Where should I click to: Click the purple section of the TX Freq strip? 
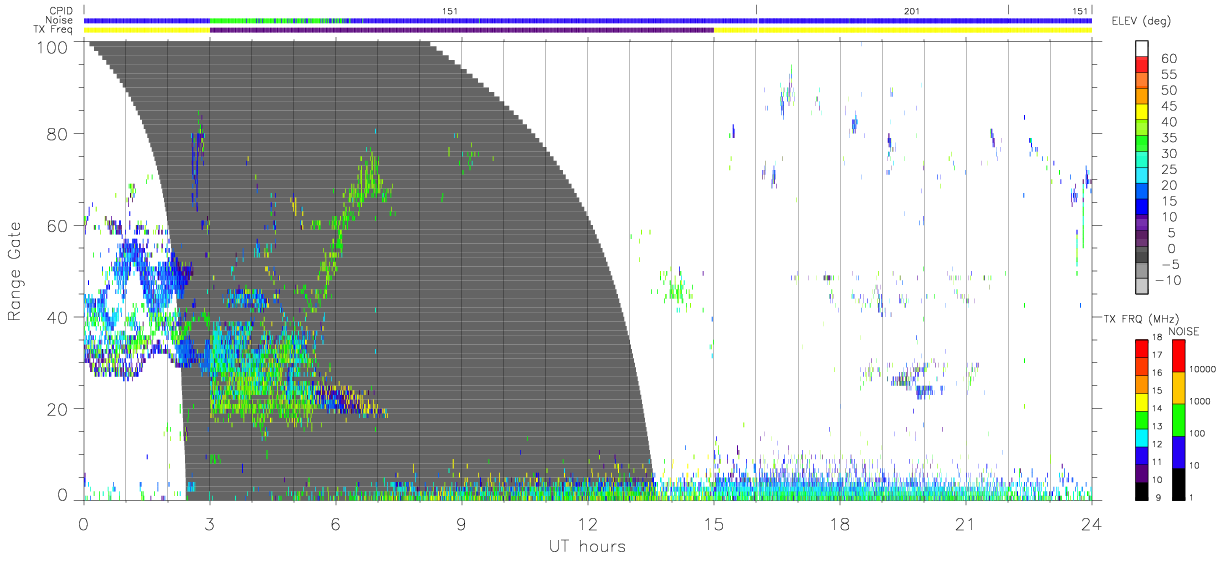pos(462,30)
